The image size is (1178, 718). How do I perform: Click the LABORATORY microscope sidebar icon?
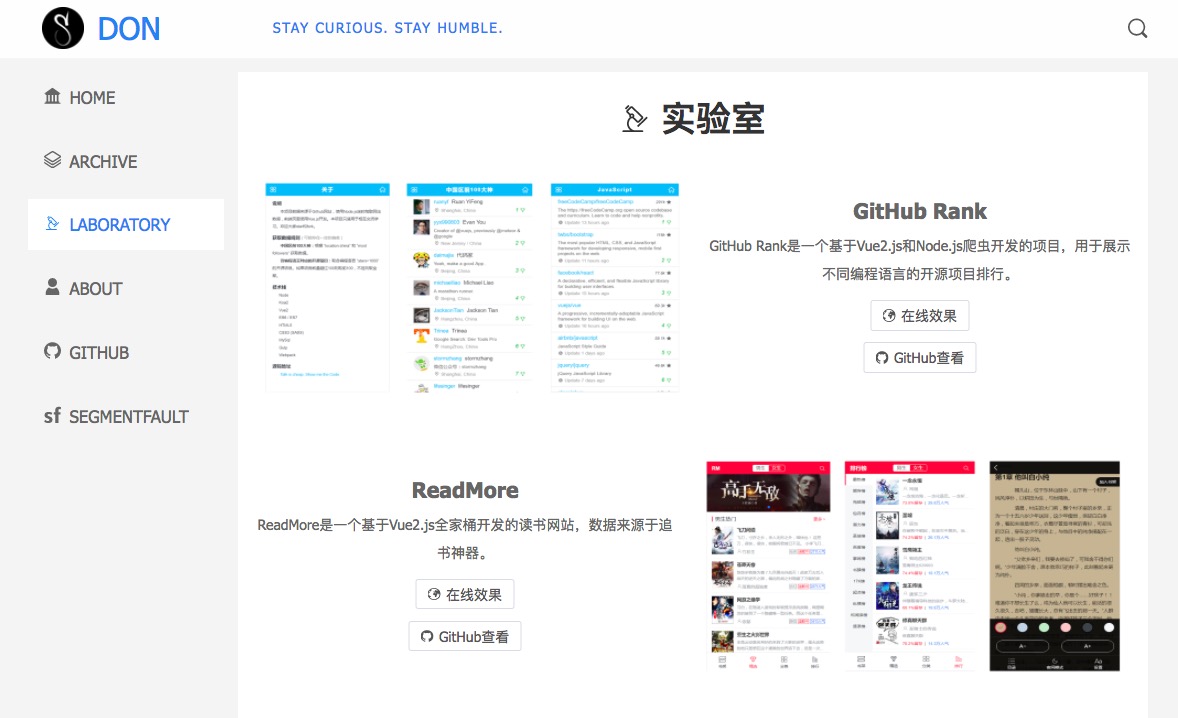(52, 223)
